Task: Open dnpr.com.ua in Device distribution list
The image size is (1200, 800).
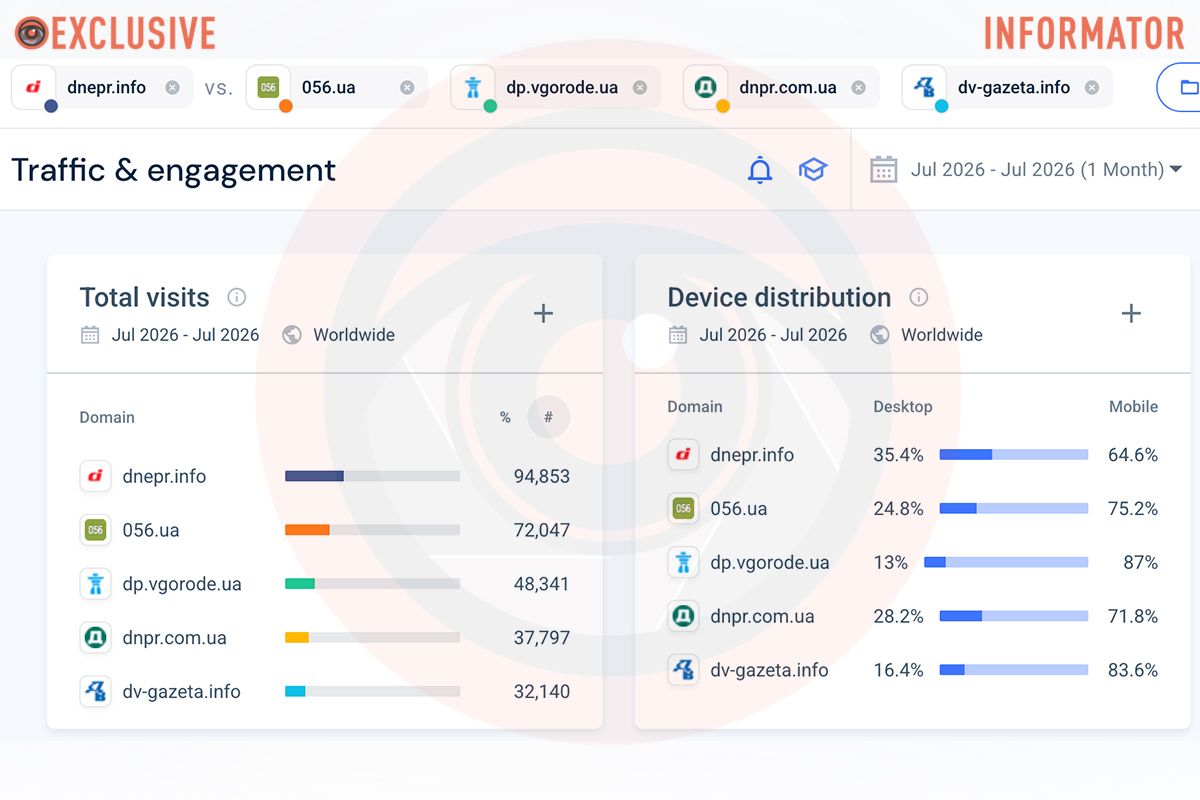Action: tap(763, 617)
